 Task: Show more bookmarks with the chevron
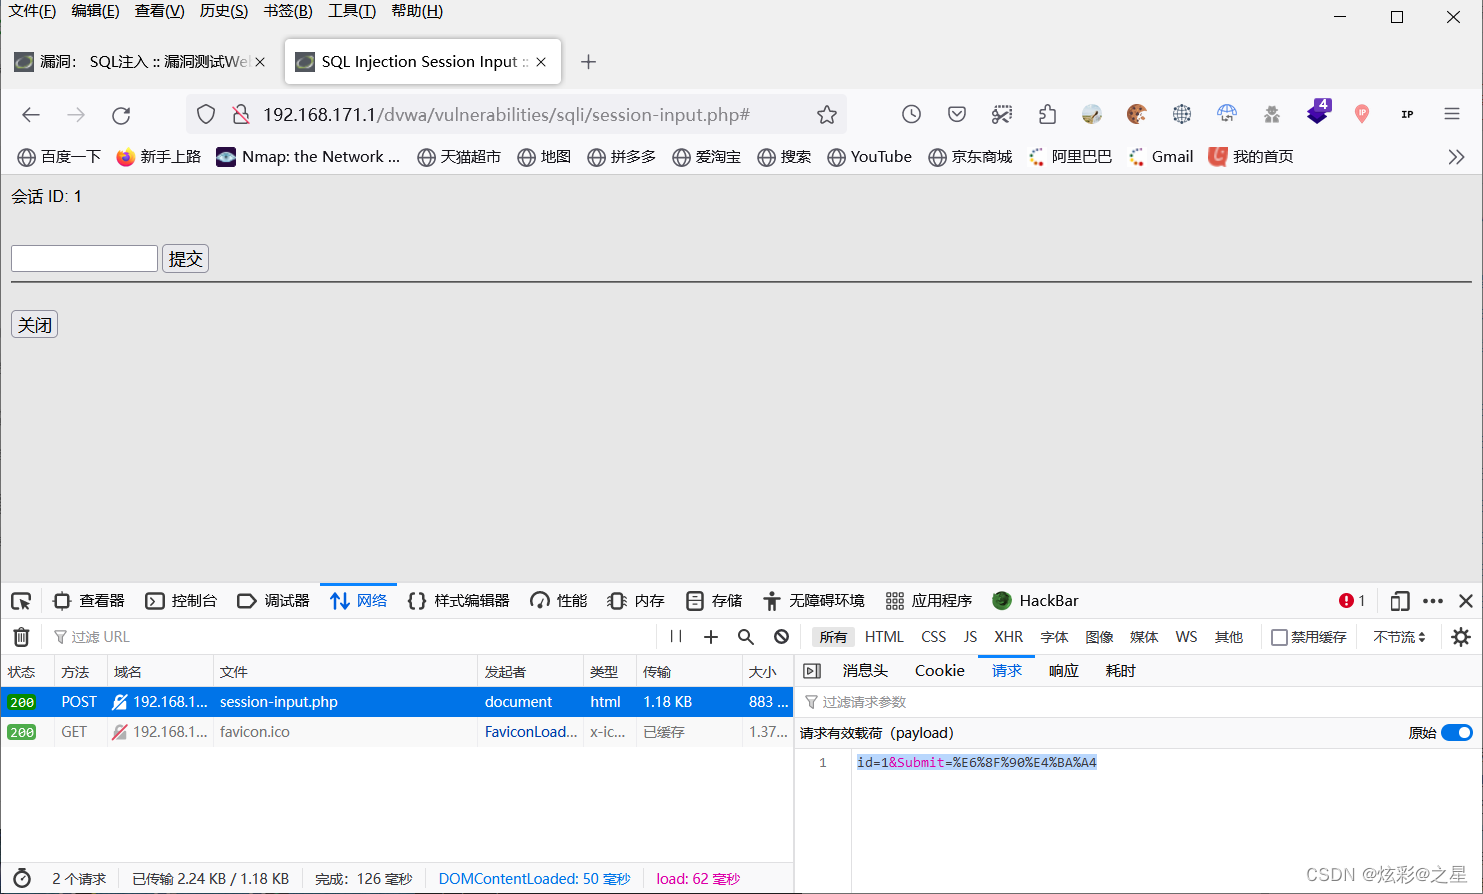click(x=1456, y=157)
